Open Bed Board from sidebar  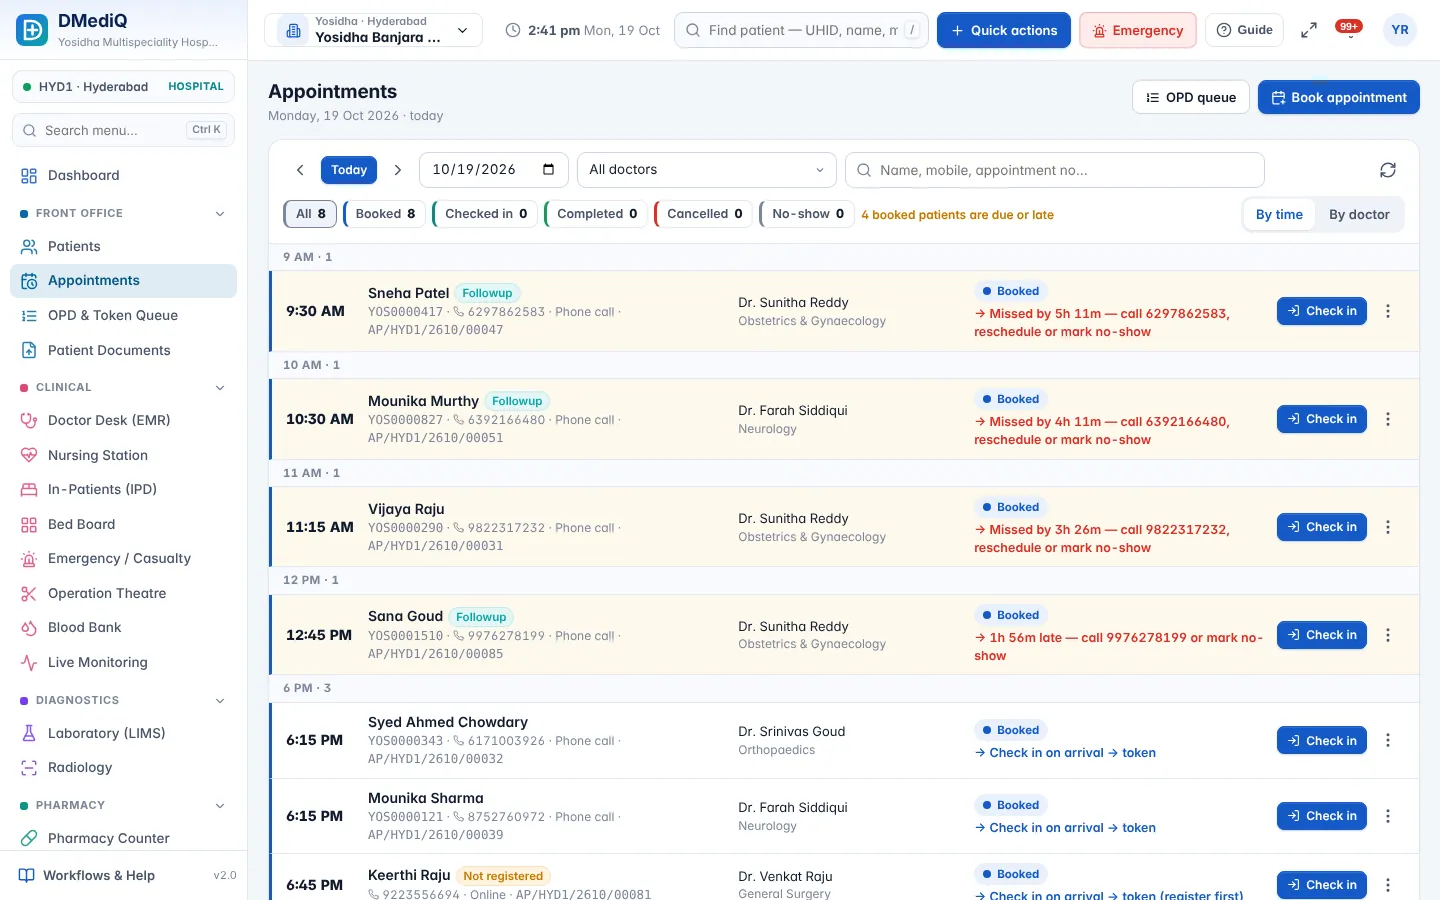pos(123,524)
